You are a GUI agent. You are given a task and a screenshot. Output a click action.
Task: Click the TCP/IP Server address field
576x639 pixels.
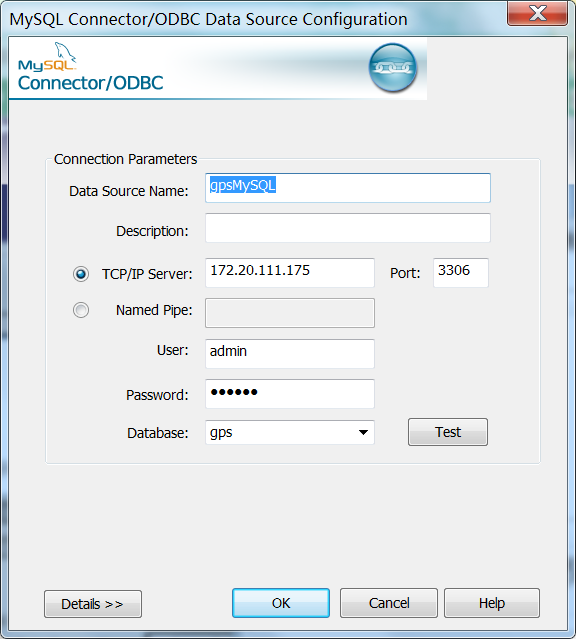(x=290, y=273)
